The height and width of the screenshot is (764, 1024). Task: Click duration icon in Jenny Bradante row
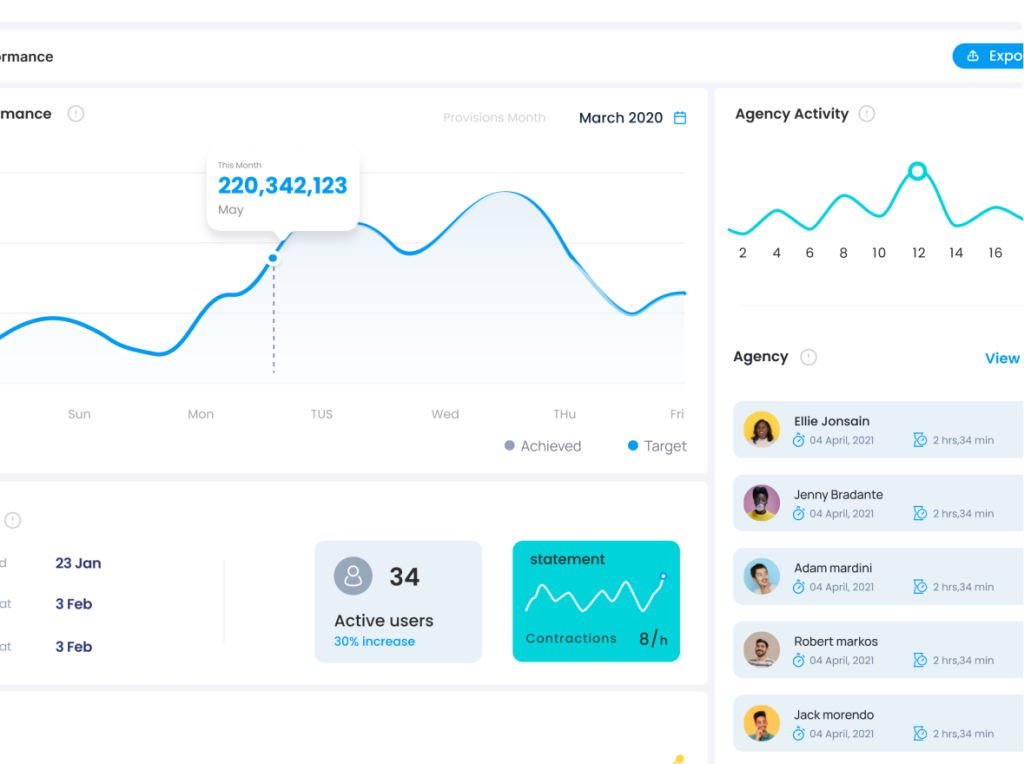click(920, 513)
